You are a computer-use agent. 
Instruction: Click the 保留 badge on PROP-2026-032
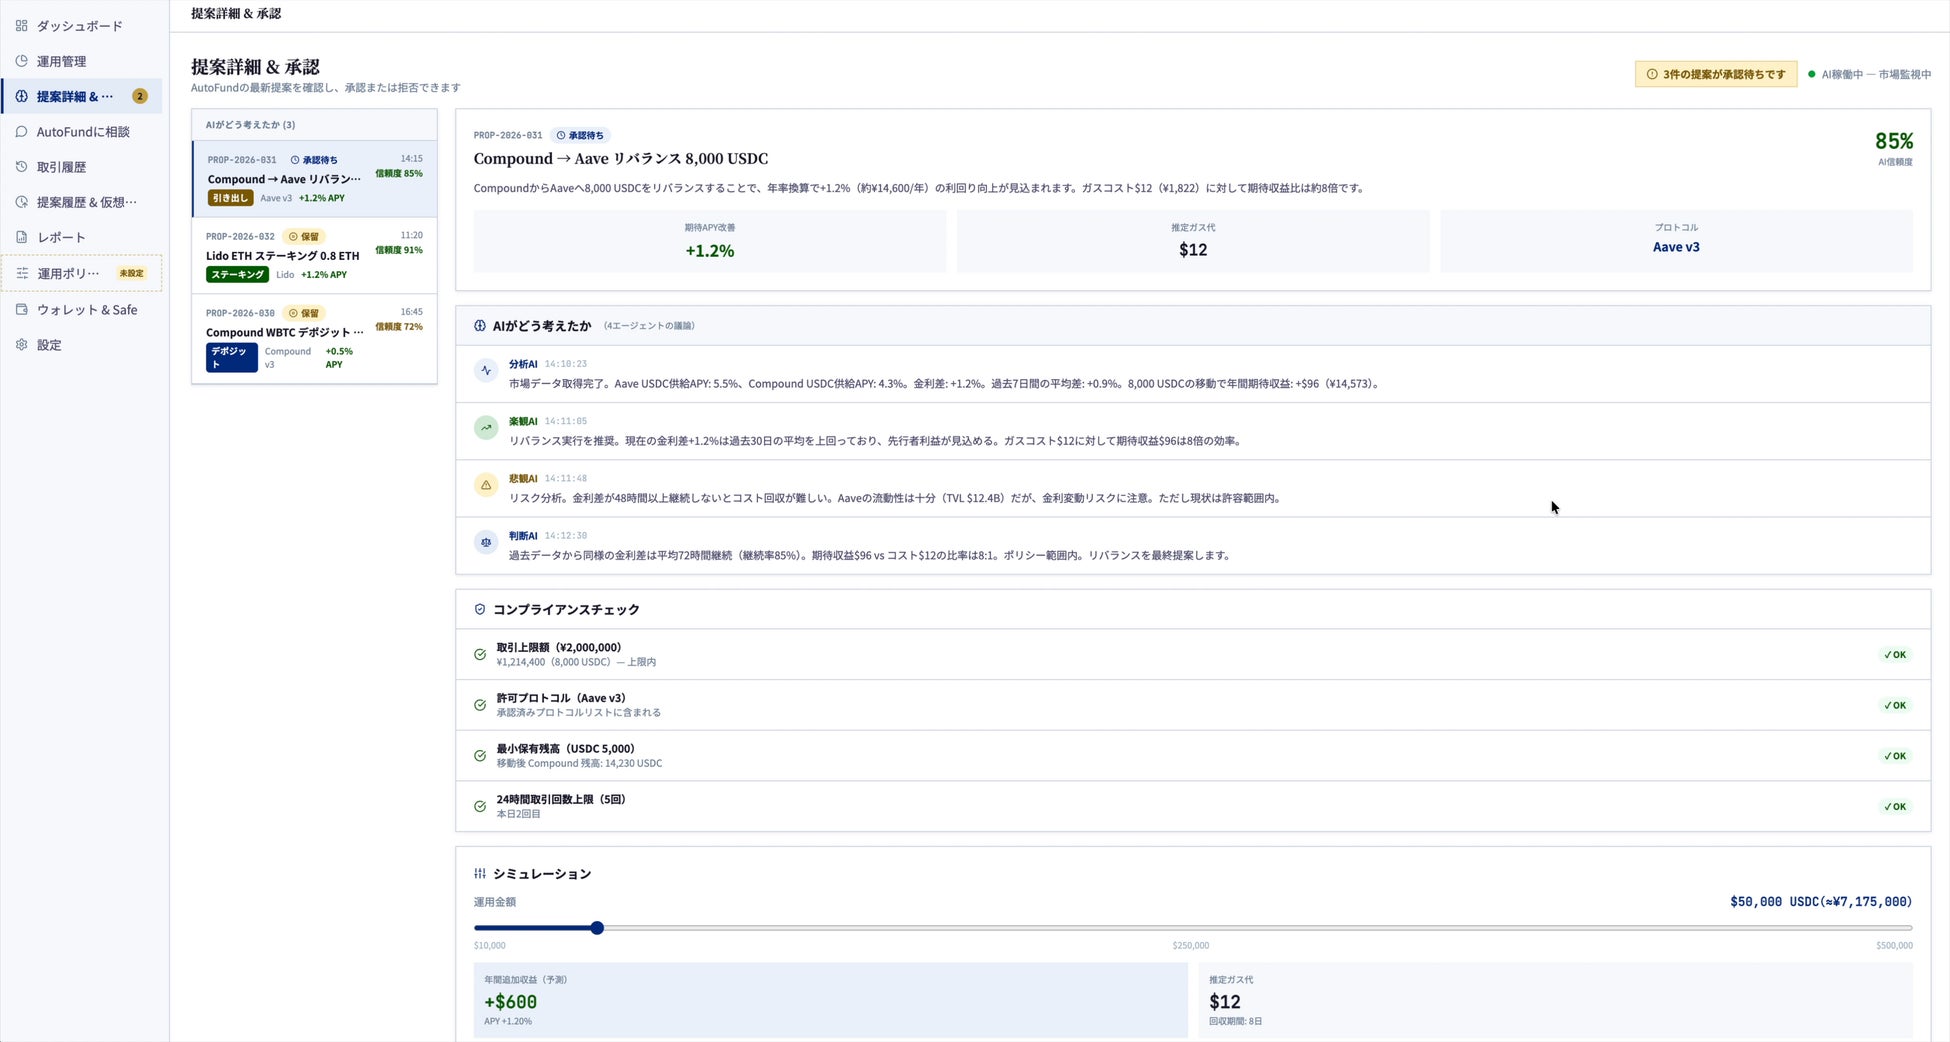(303, 237)
